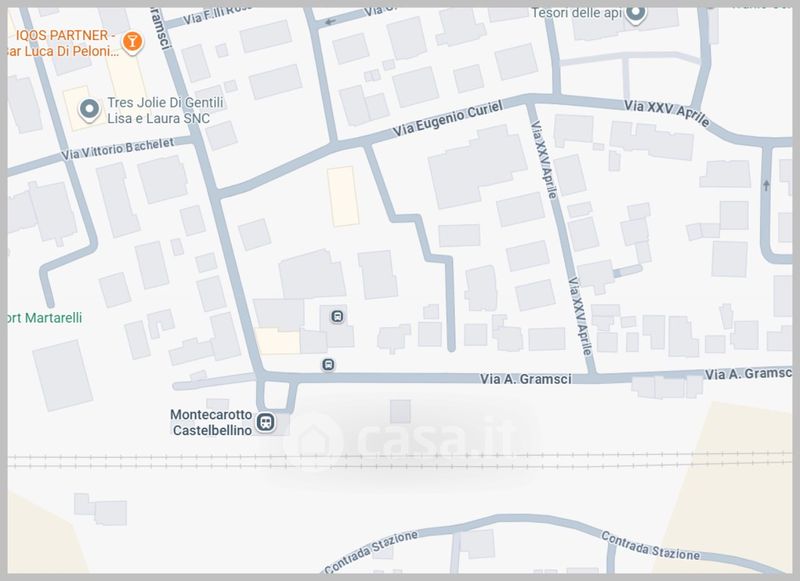Click the bus stop icon beside the grey buildings
This screenshot has width=800, height=581.
tap(338, 317)
